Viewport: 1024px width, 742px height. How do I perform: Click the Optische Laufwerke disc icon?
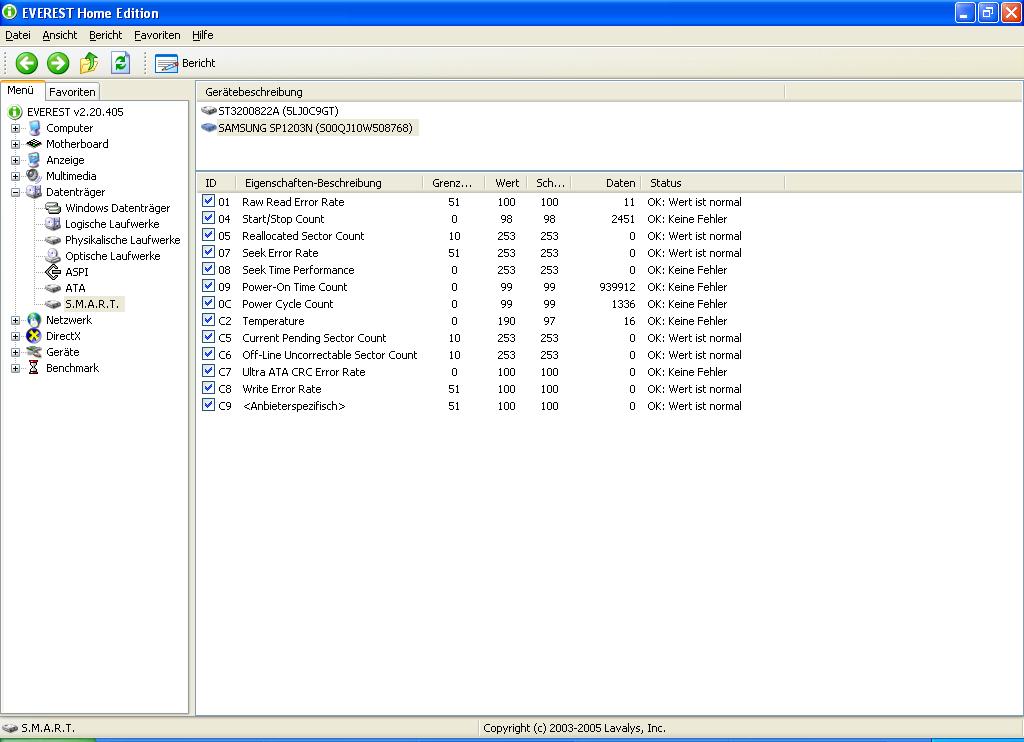coord(53,256)
